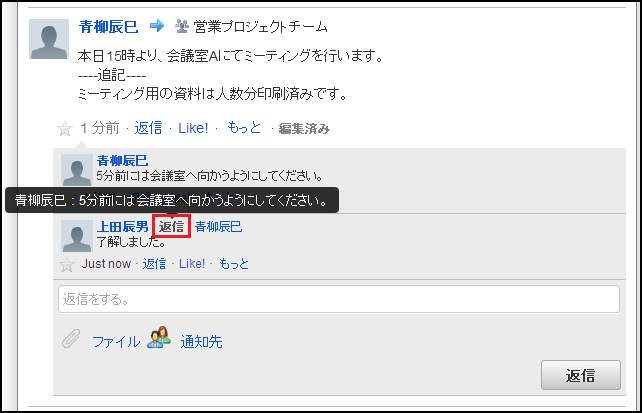Open 青柳辰巳's avatar on main post
This screenshot has height=413, width=642.
coord(49,39)
